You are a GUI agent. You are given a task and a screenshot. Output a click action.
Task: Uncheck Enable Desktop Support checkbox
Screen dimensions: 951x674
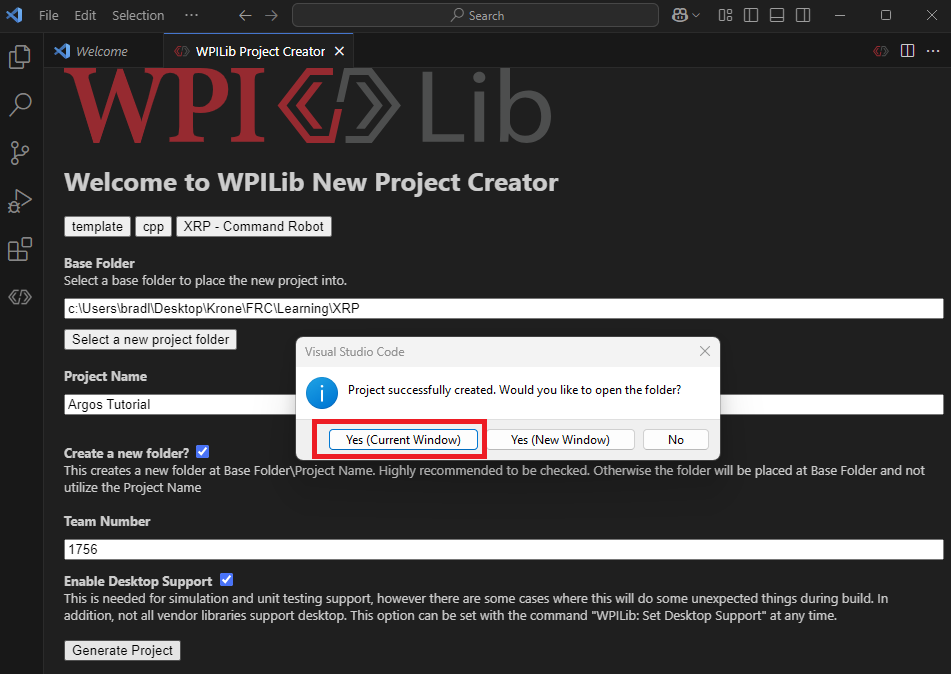pyautogui.click(x=226, y=580)
